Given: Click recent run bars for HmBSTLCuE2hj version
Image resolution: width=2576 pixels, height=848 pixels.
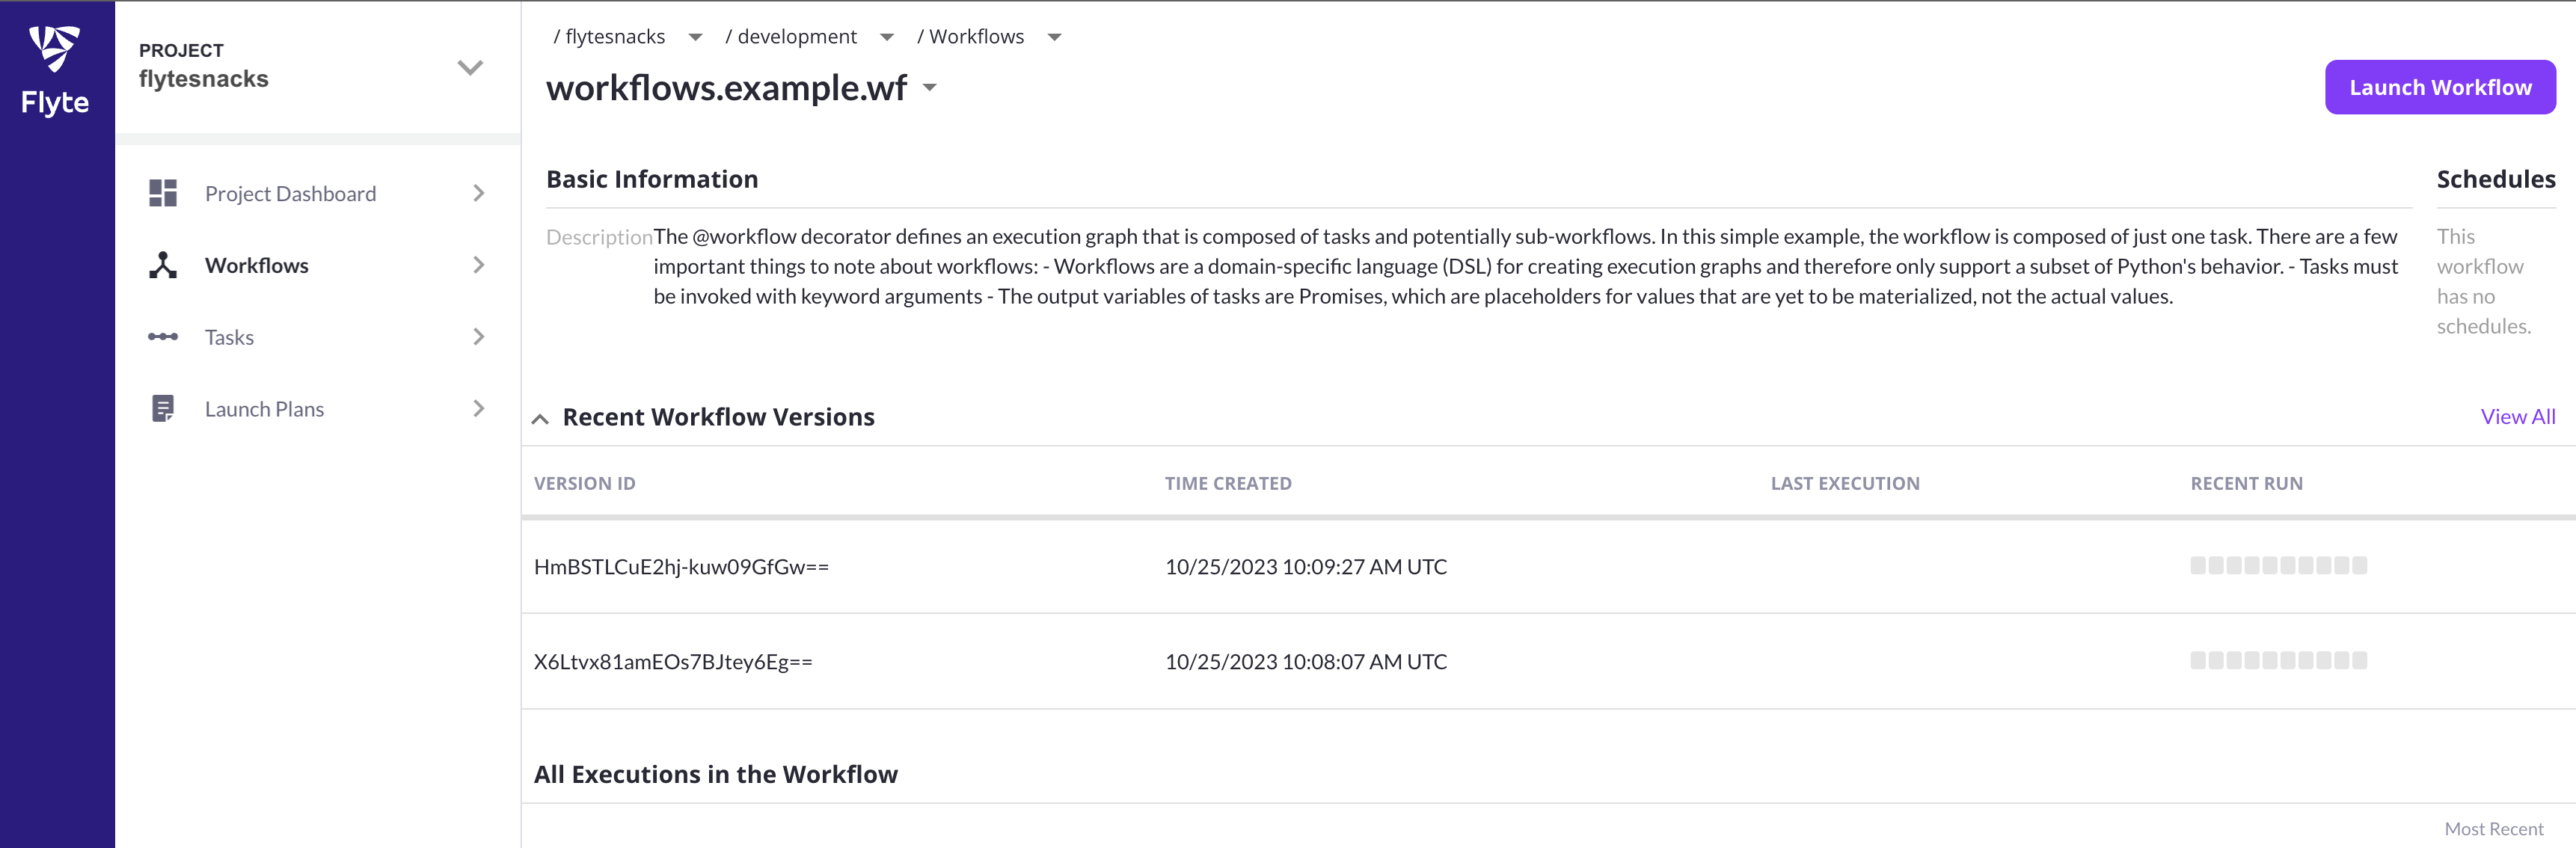Looking at the screenshot, I should tap(2278, 566).
